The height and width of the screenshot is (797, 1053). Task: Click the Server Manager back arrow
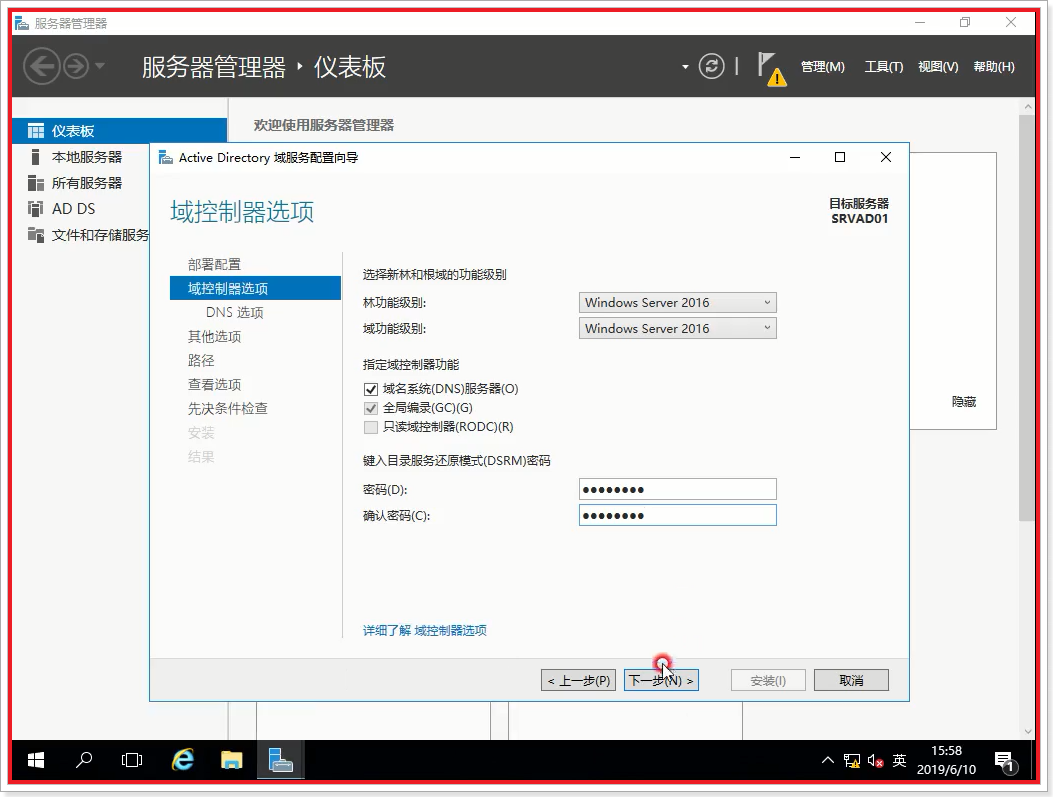pyautogui.click(x=42, y=66)
